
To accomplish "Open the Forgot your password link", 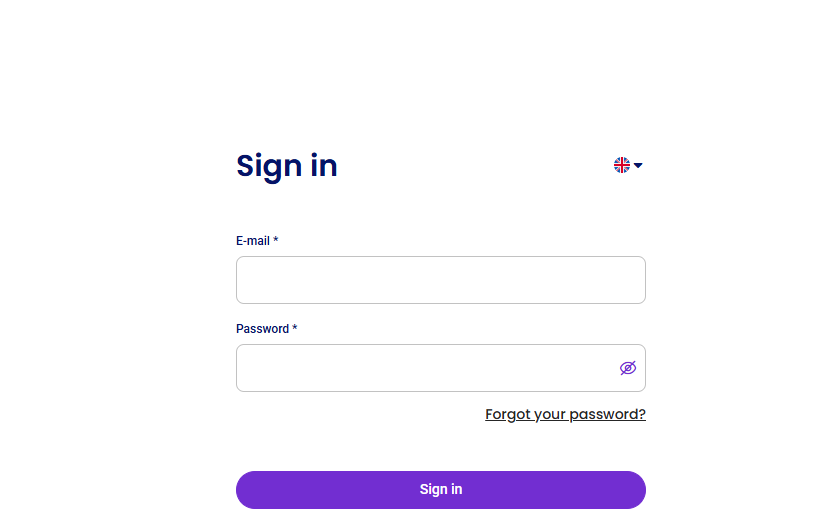I will [x=565, y=414].
